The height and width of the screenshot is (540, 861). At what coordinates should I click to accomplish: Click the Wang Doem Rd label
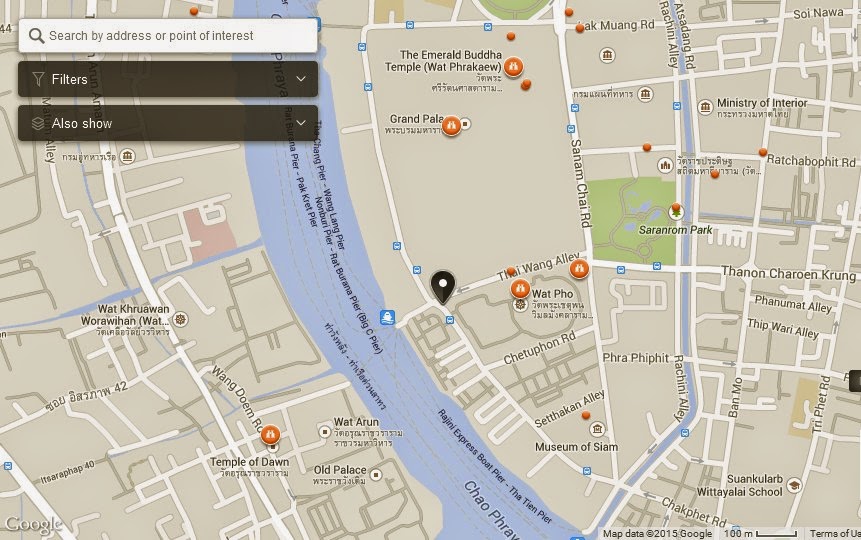click(x=239, y=398)
